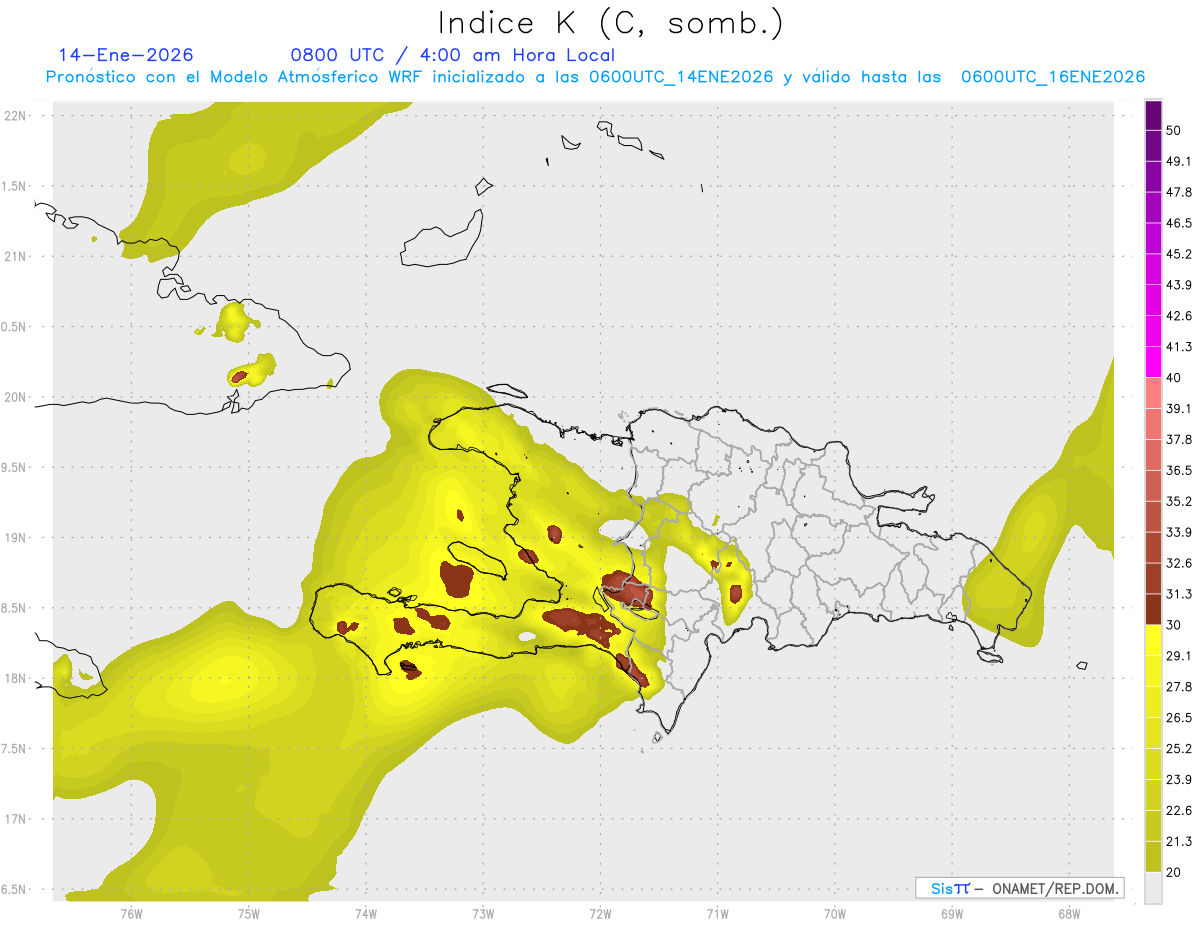Select the magenta swatch between 40 and 41.3
This screenshot has width=1200, height=927.
tap(1153, 362)
